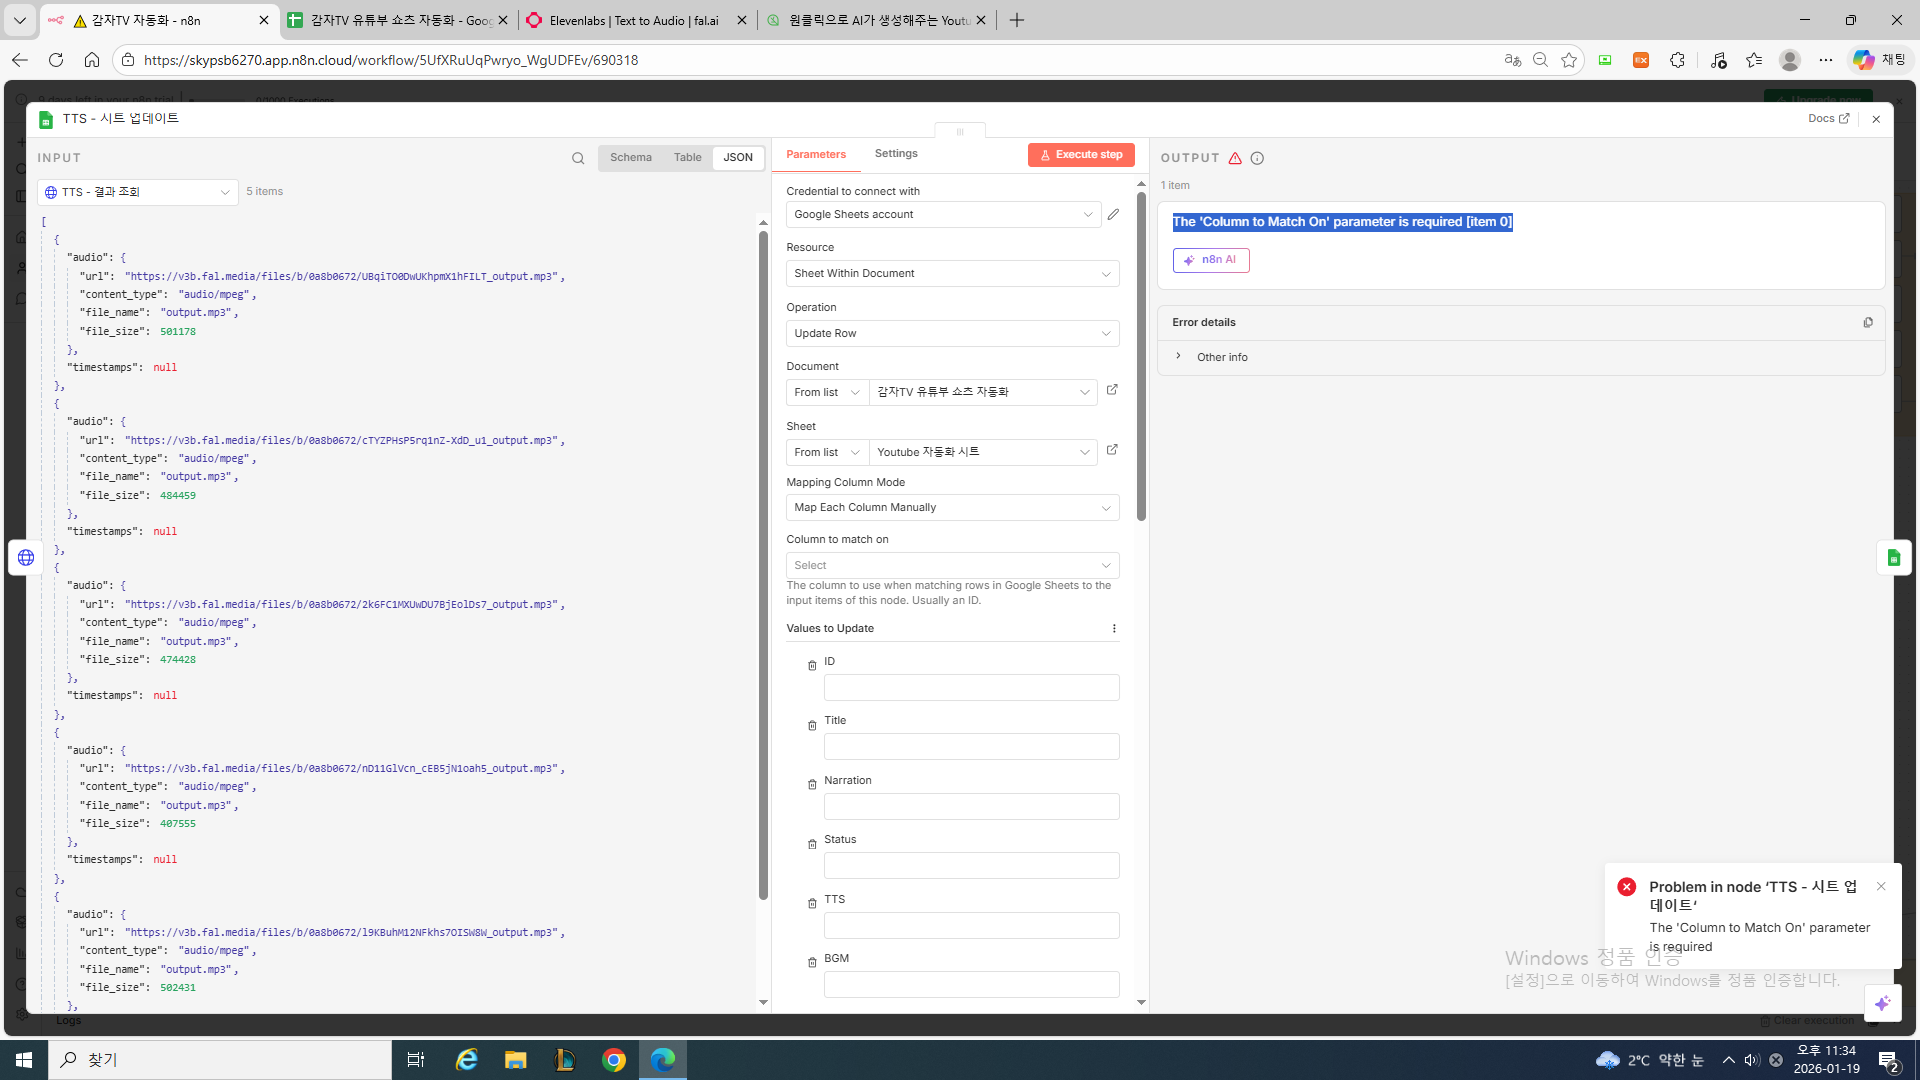
Task: Click the Status value input field
Action: (971, 866)
